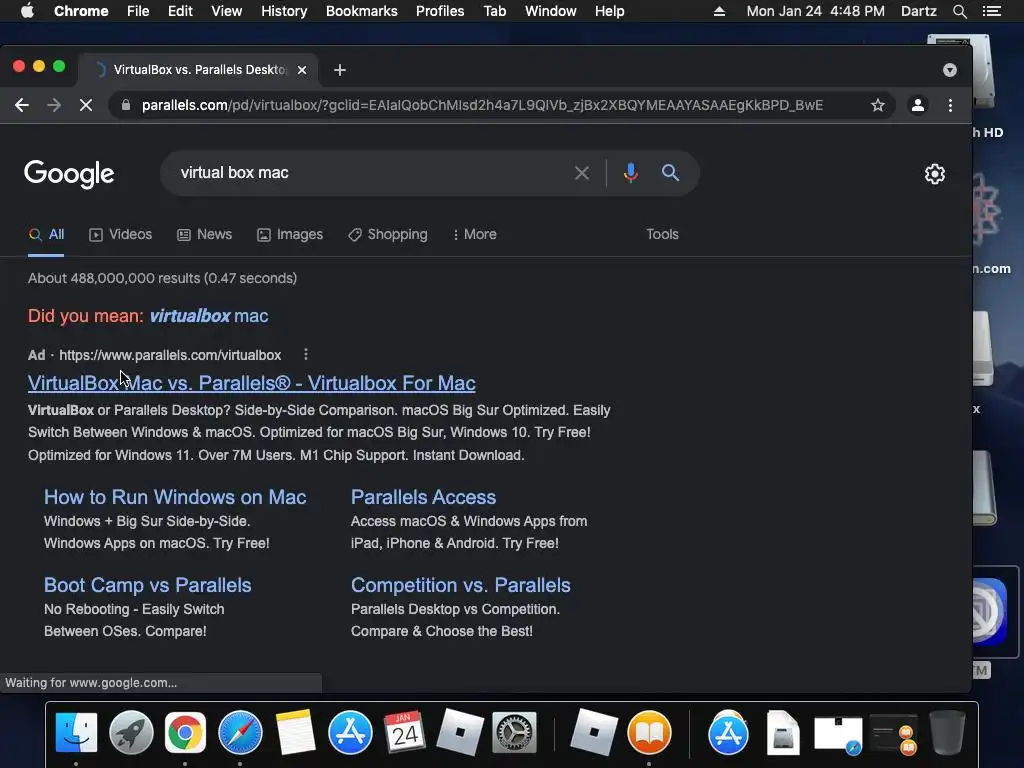
Task: Open the tab search dropdown arrow
Action: [950, 70]
